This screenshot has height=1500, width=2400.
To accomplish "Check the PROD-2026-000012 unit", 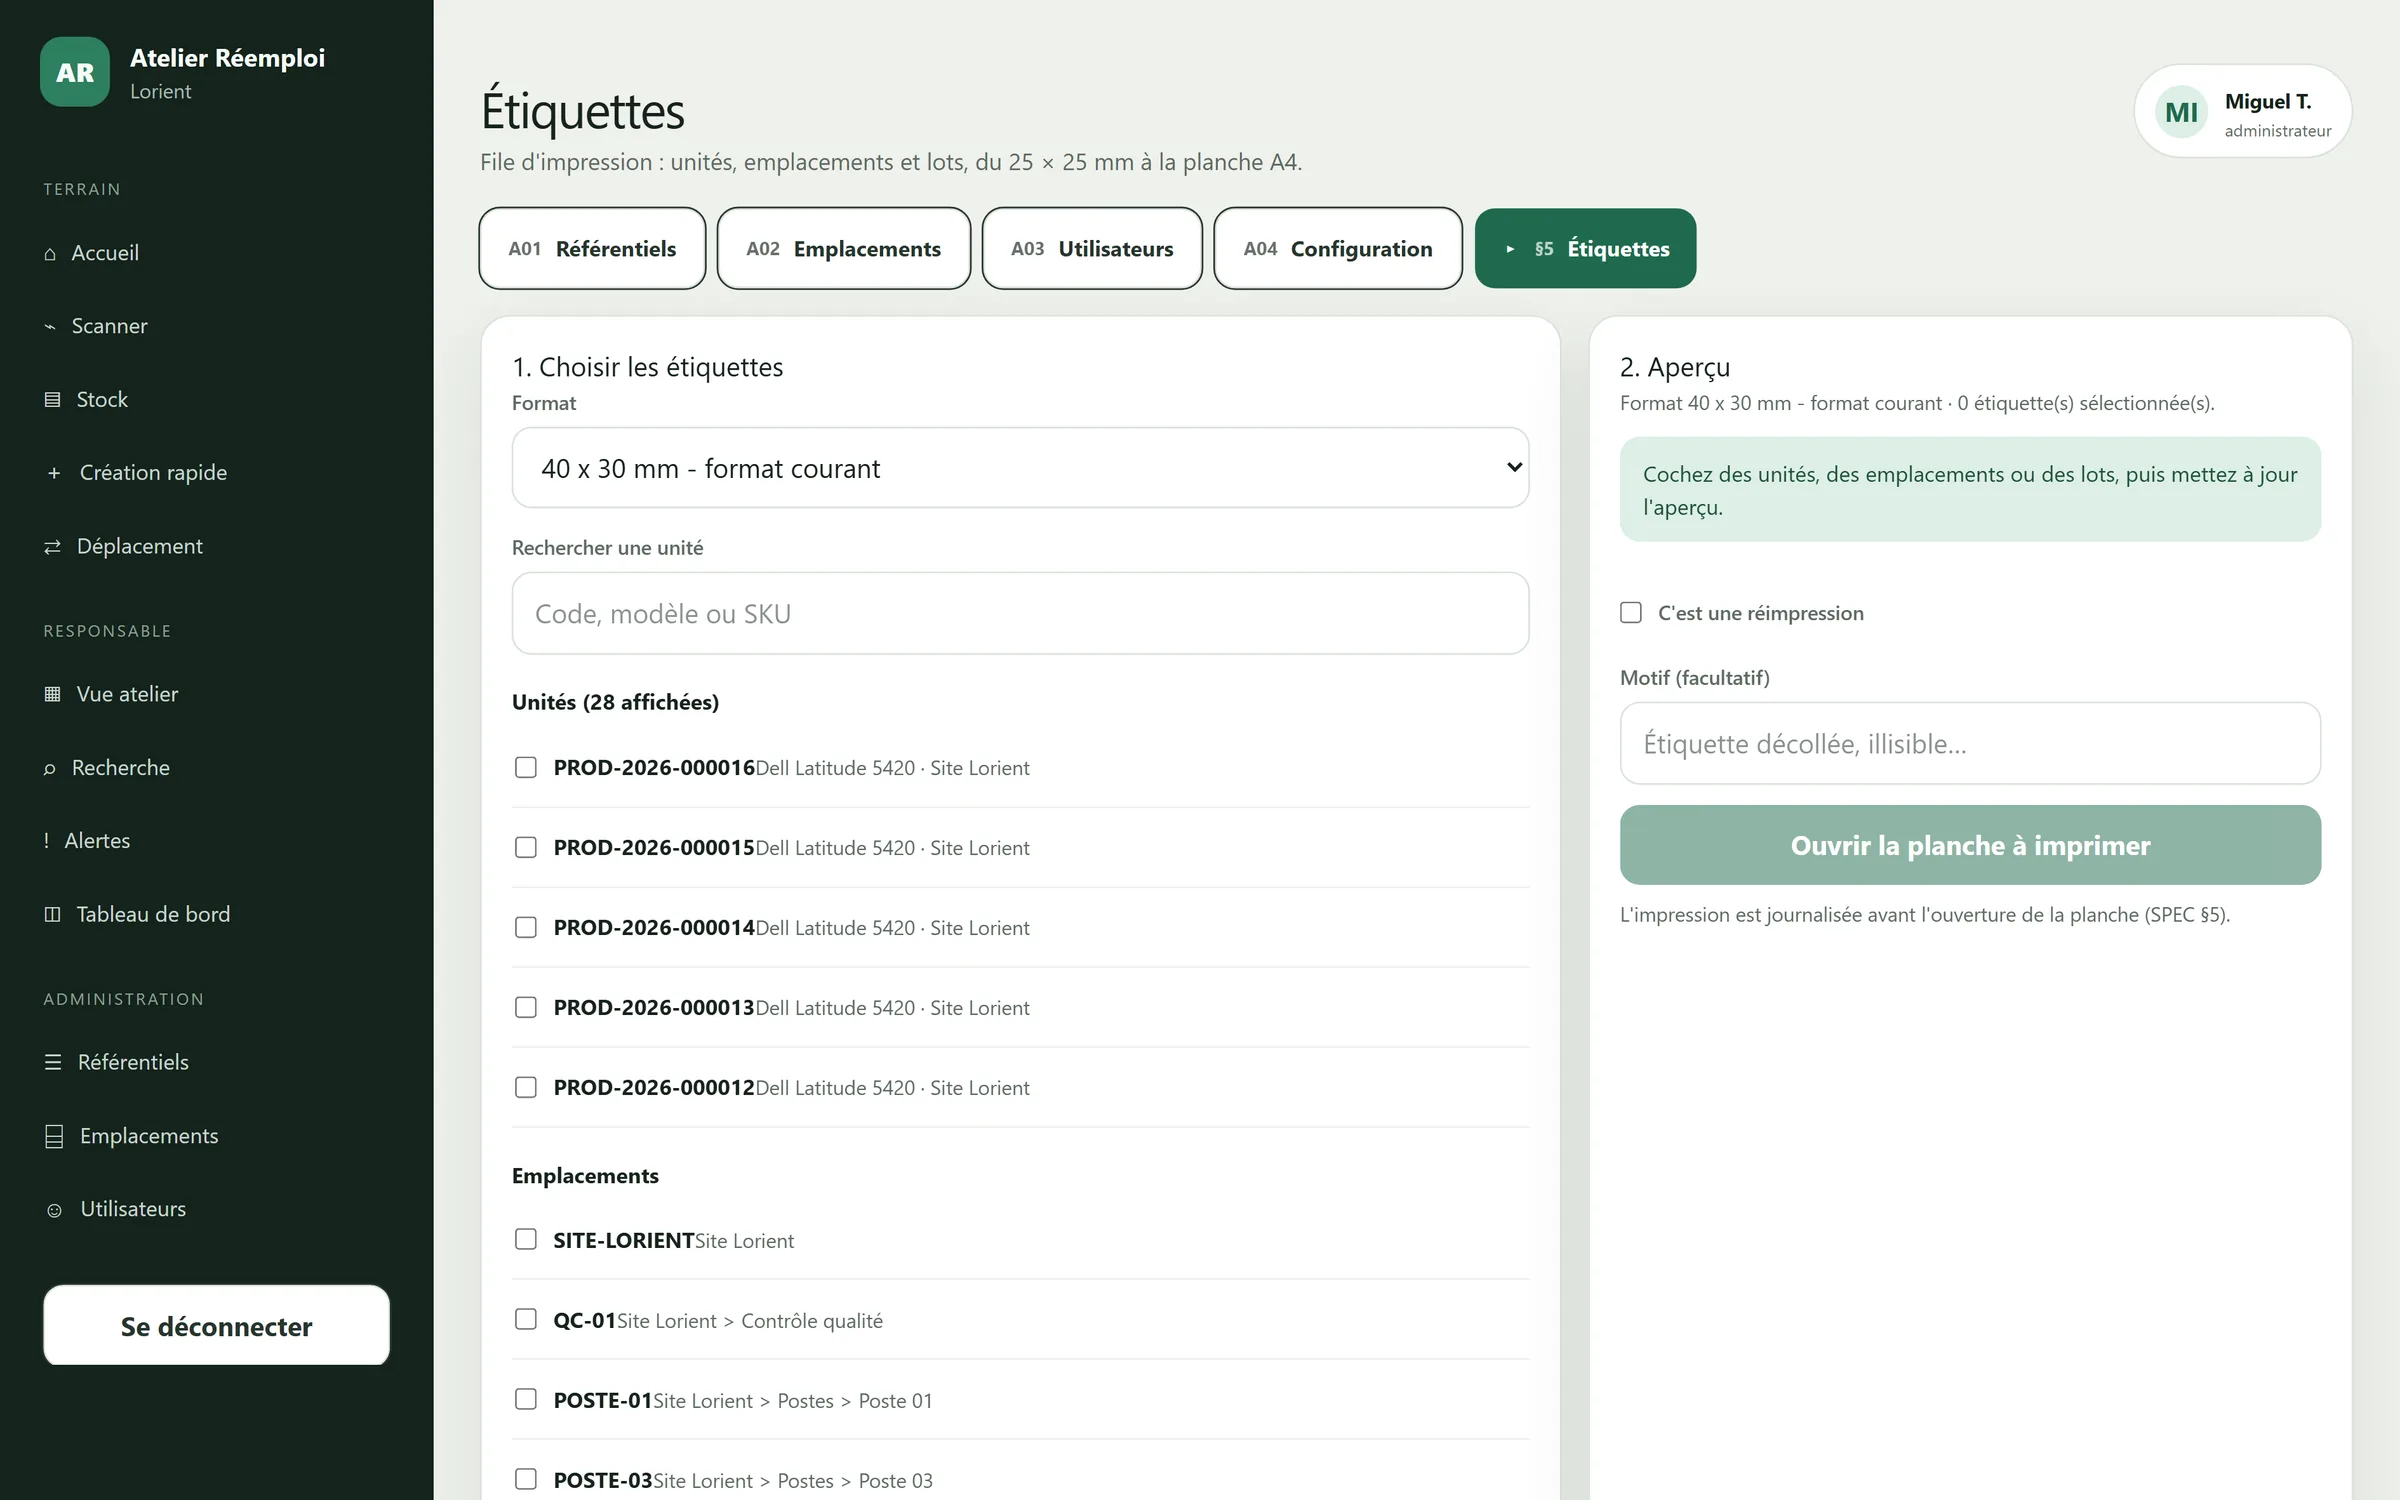I will pos(525,1087).
